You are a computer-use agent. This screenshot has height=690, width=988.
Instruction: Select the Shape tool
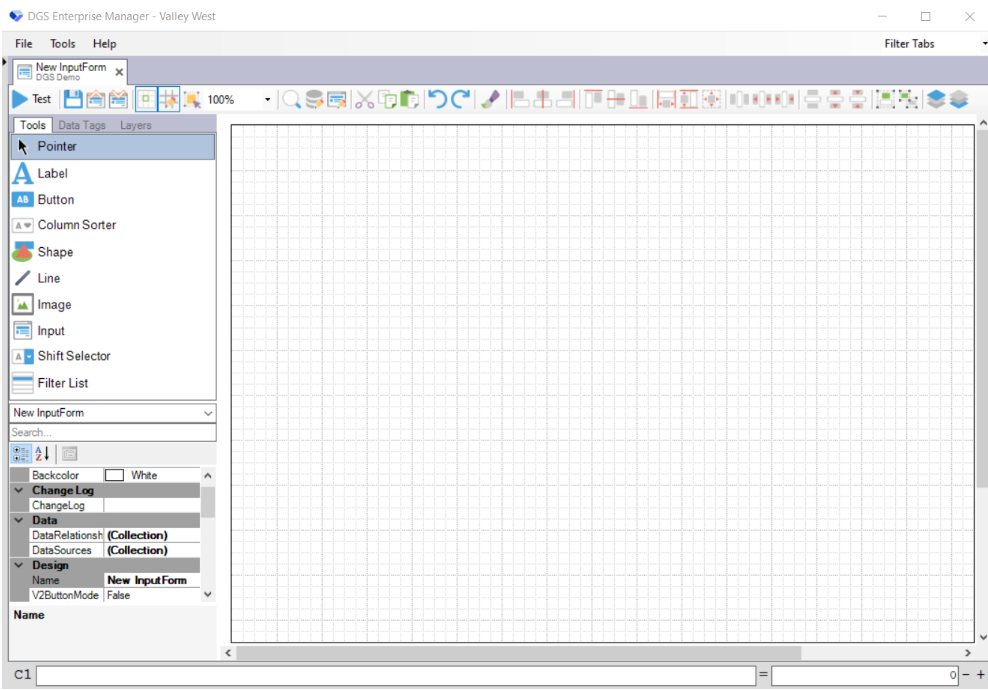click(55, 251)
